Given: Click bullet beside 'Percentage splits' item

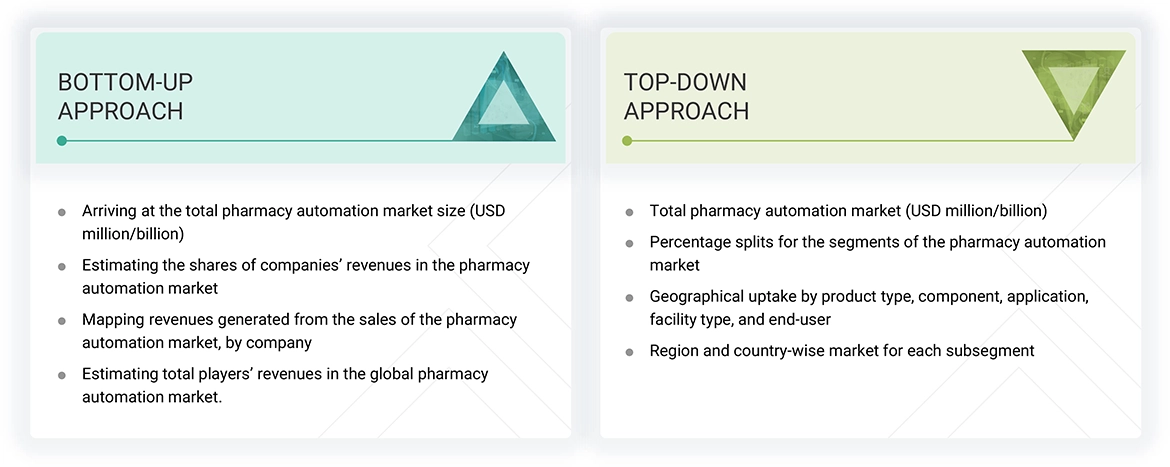Looking at the screenshot, I should [629, 243].
